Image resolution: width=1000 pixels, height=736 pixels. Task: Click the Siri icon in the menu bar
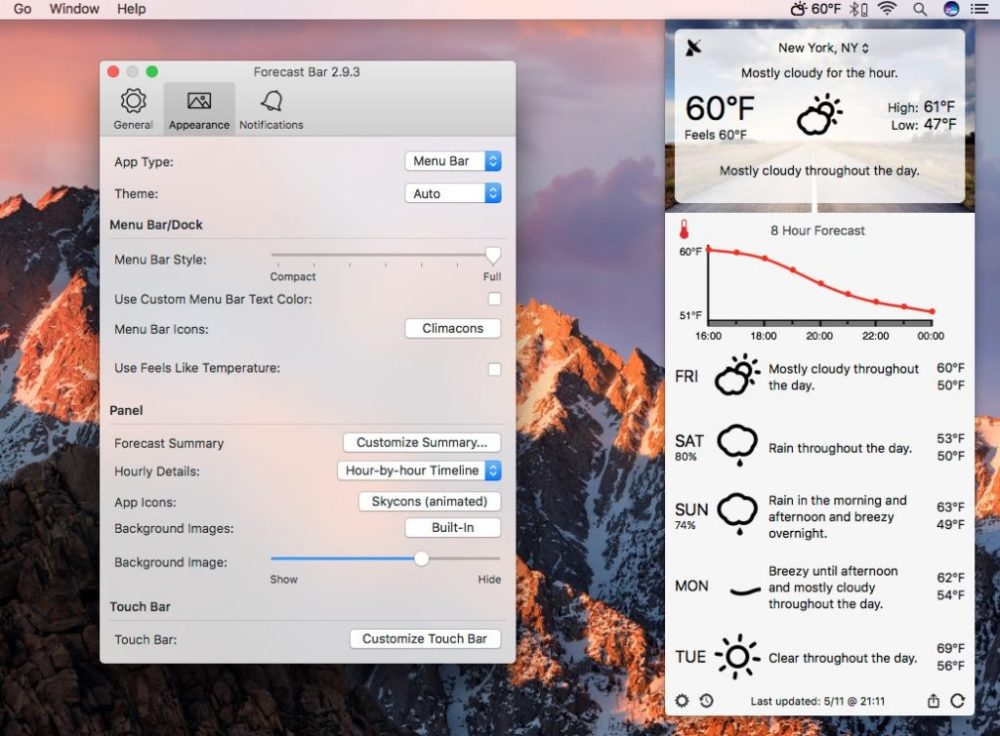(x=951, y=9)
